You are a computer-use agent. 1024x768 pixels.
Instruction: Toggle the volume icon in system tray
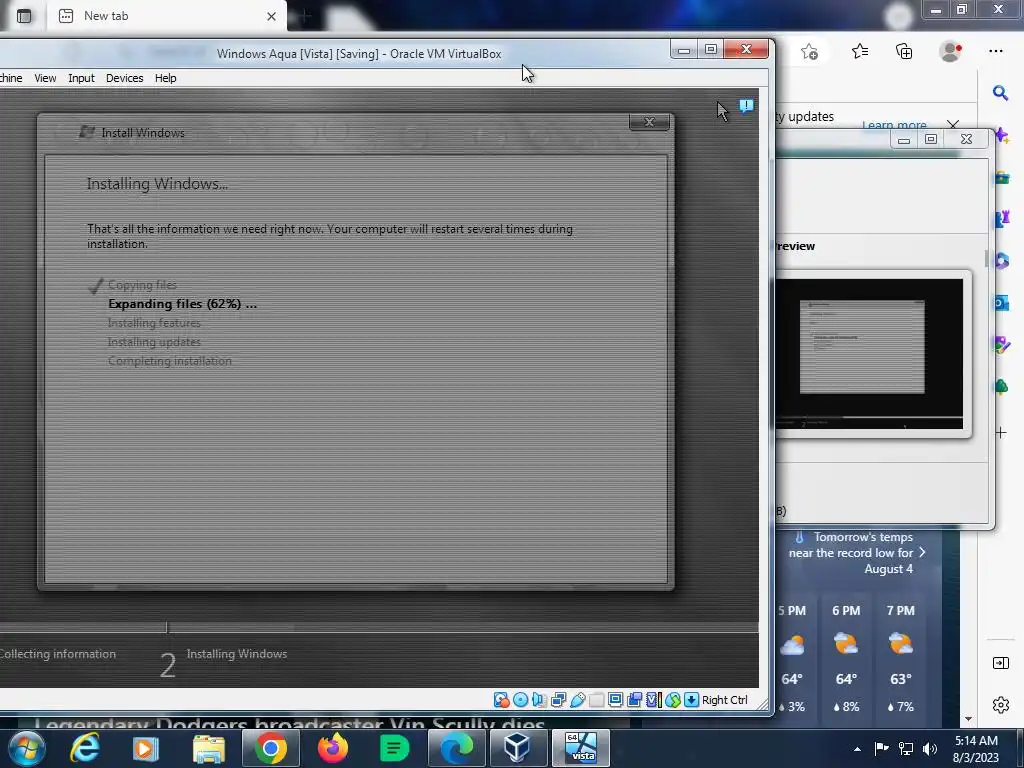pyautogui.click(x=930, y=748)
